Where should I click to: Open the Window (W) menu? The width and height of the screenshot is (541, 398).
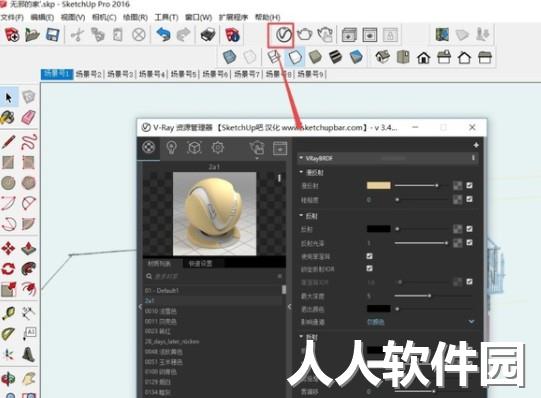coord(198,17)
